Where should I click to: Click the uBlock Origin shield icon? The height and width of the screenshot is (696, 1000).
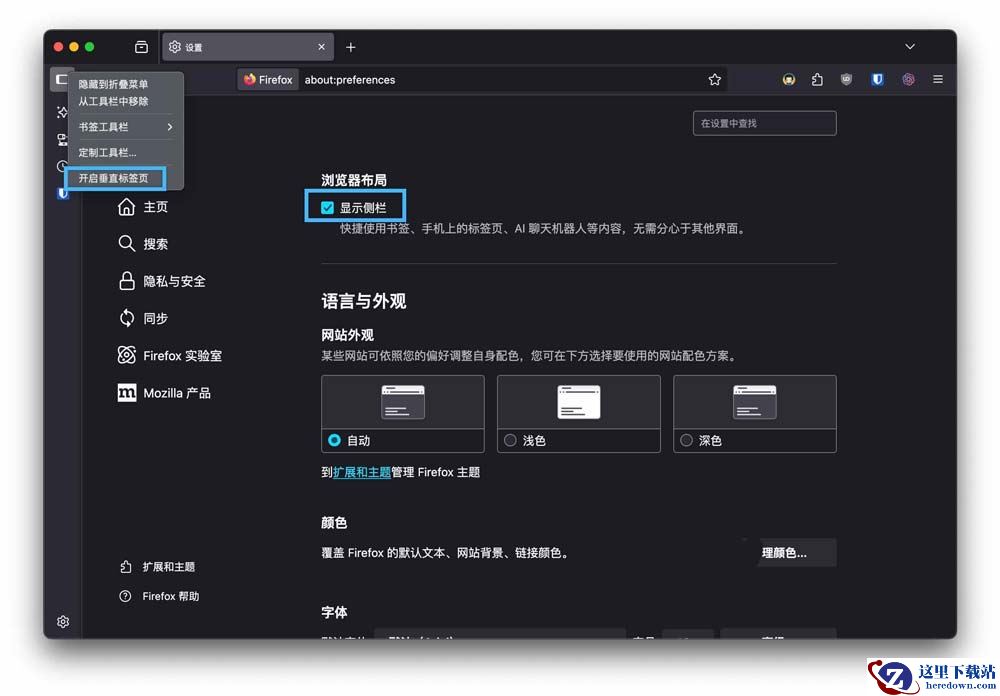pyautogui.click(x=846, y=80)
